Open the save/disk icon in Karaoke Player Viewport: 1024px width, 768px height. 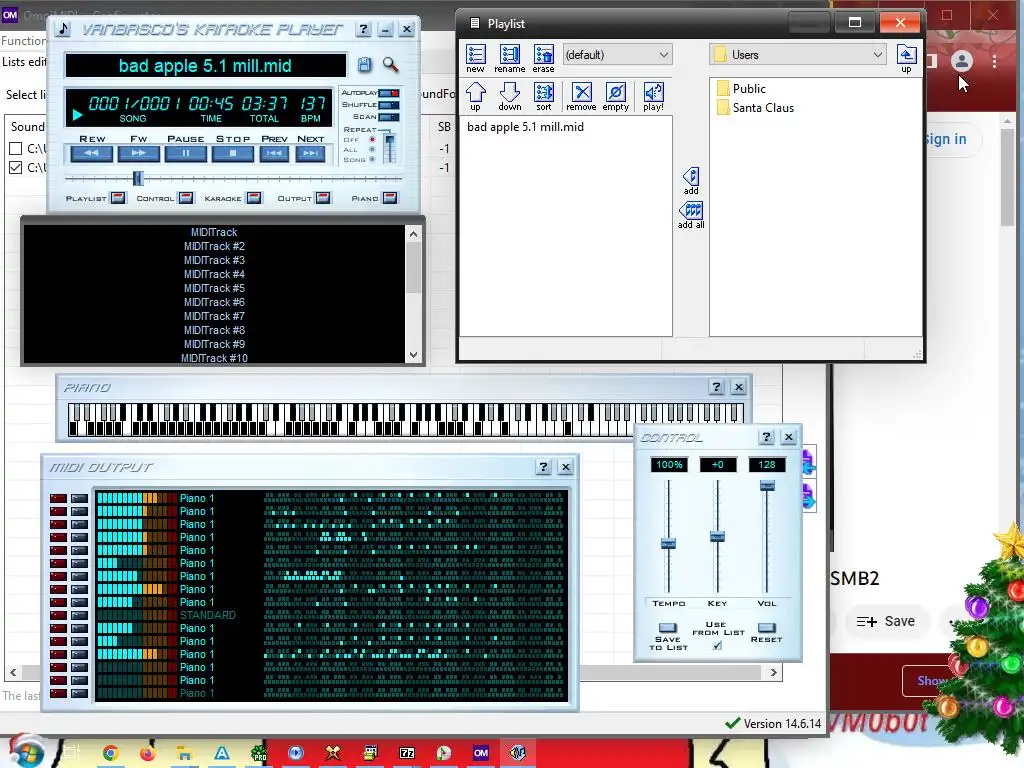[x=364, y=65]
